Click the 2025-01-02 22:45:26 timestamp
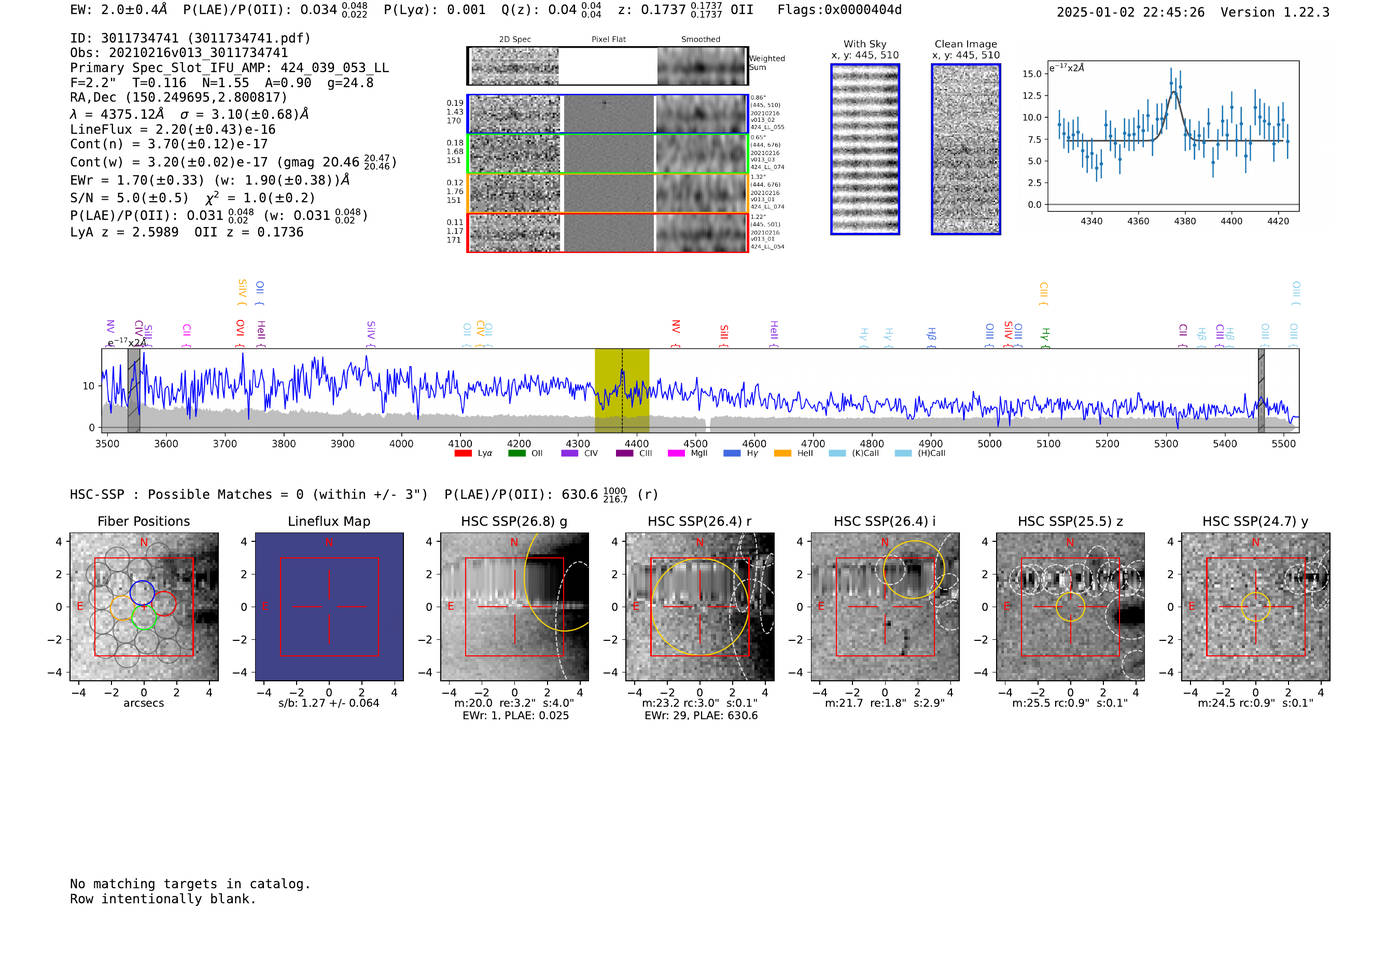This screenshot has width=1400, height=953. pyautogui.click(x=1130, y=12)
